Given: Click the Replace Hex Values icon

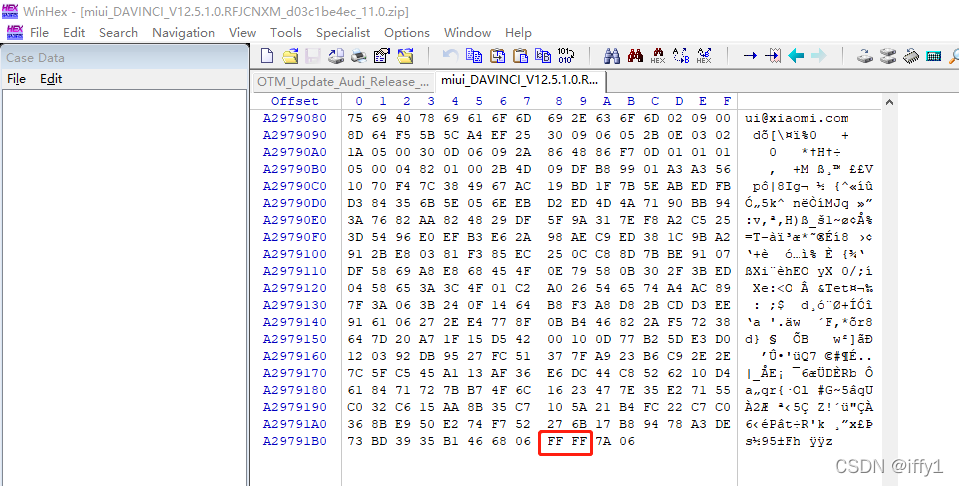Looking at the screenshot, I should click(x=704, y=56).
